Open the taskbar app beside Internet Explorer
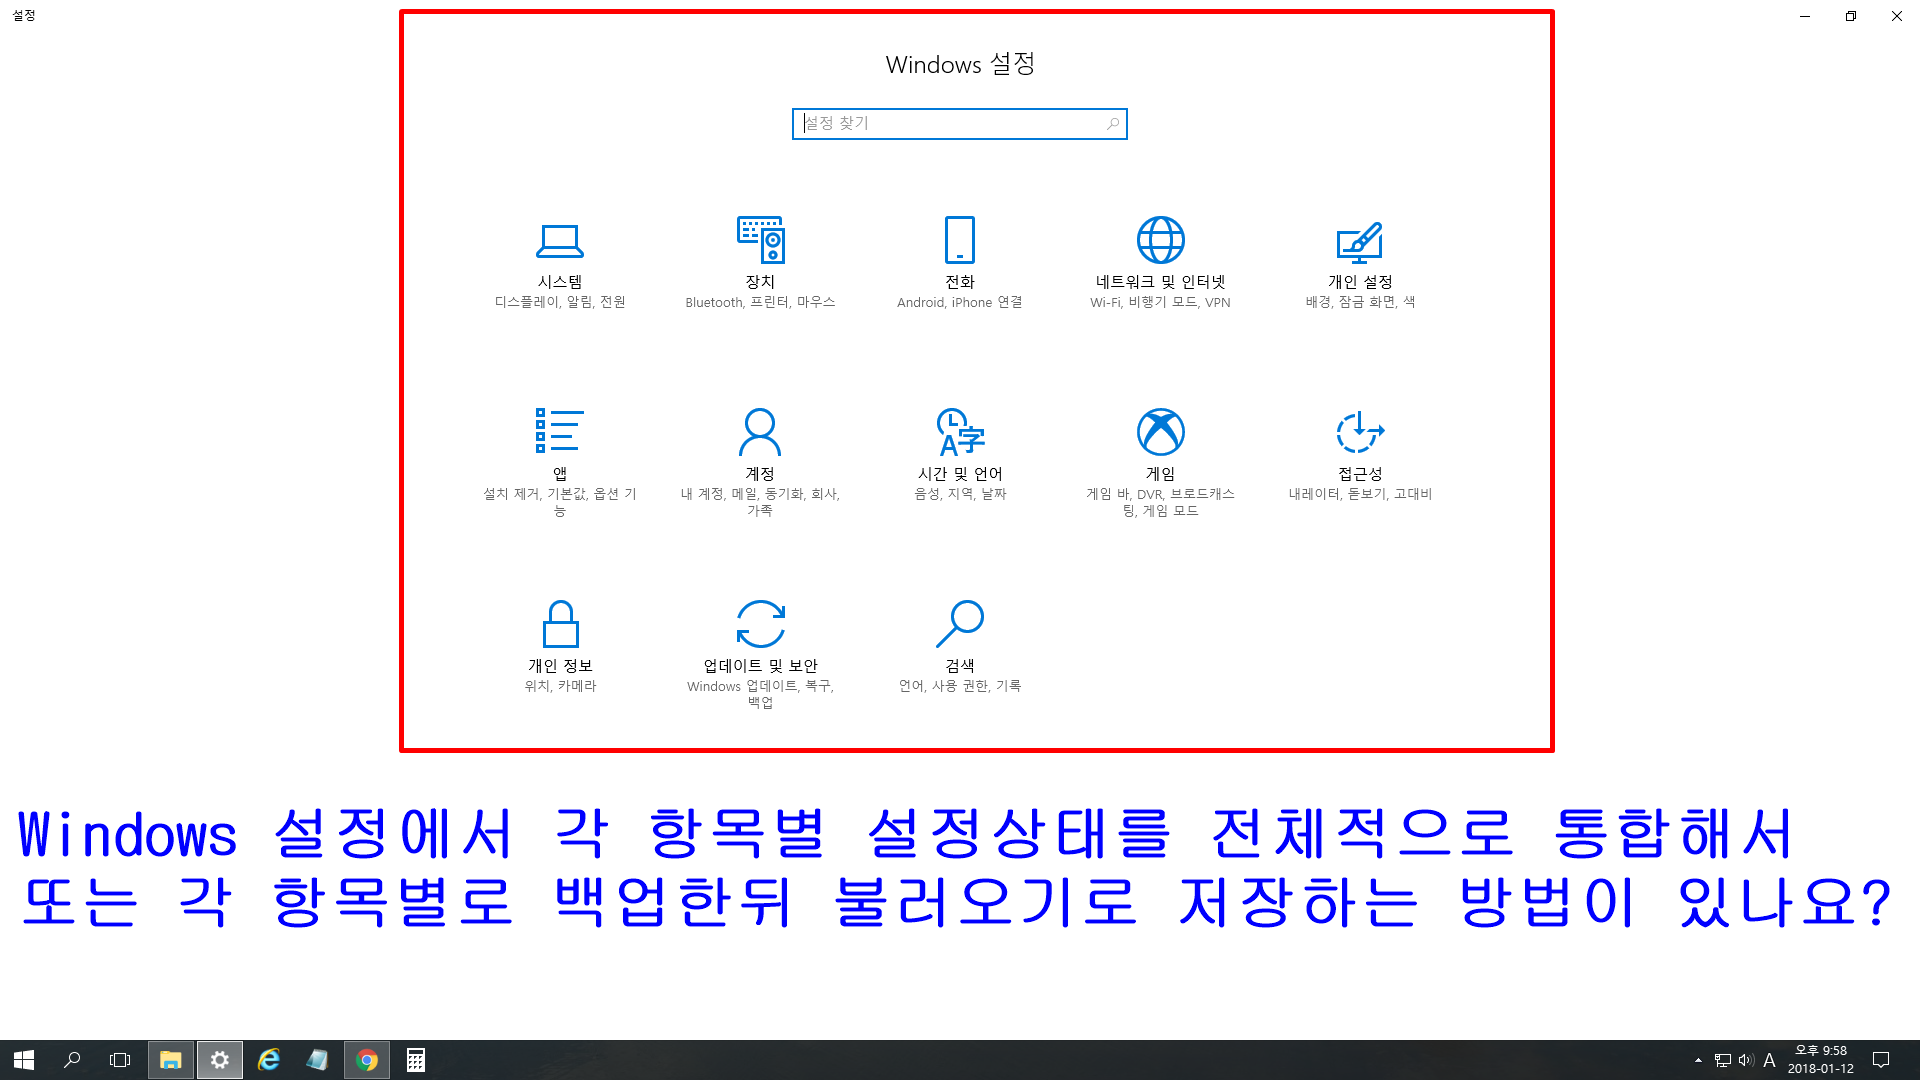This screenshot has width=1920, height=1080. (318, 1060)
